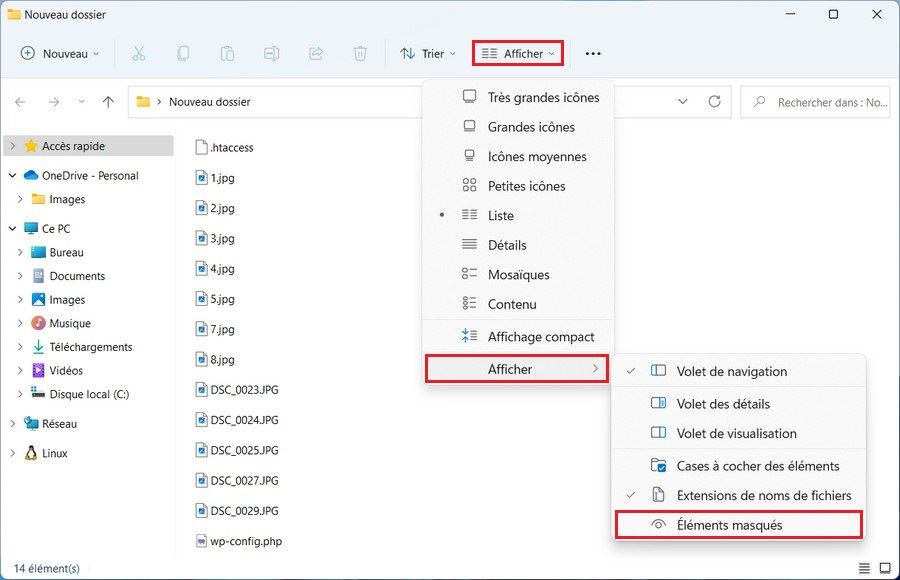Click the up-one-level arrow icon
Image resolution: width=900 pixels, height=580 pixels.
pos(109,101)
